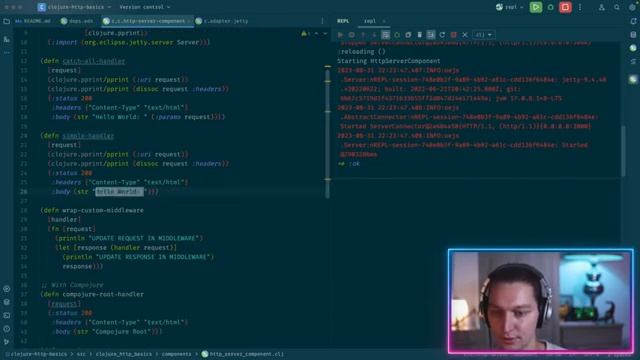Expand the clojure-http-basics project dropdown
Image resolution: width=640 pixels, height=360 pixels.
coord(75,7)
